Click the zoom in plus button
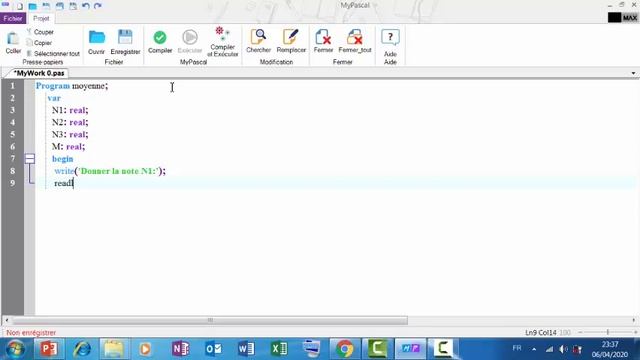This screenshot has width=640, height=360. click(636, 332)
